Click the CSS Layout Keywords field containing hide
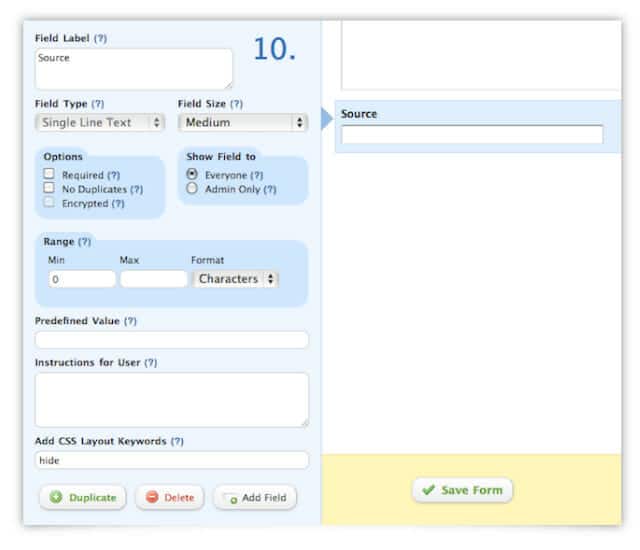Screen dimensions: 640x550 point(172,460)
